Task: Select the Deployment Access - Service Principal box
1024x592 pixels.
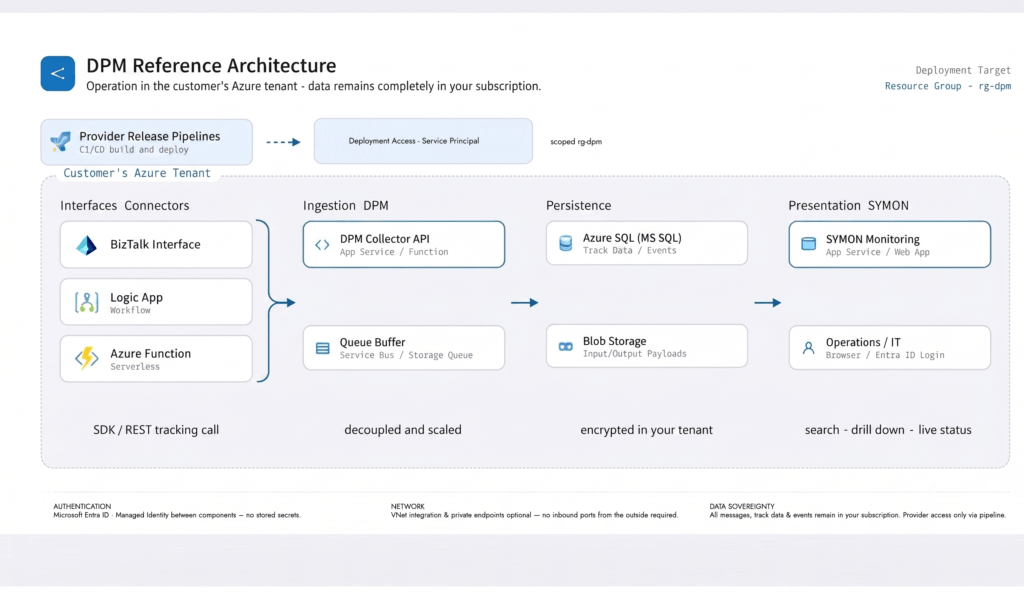Action: pyautogui.click(x=423, y=141)
